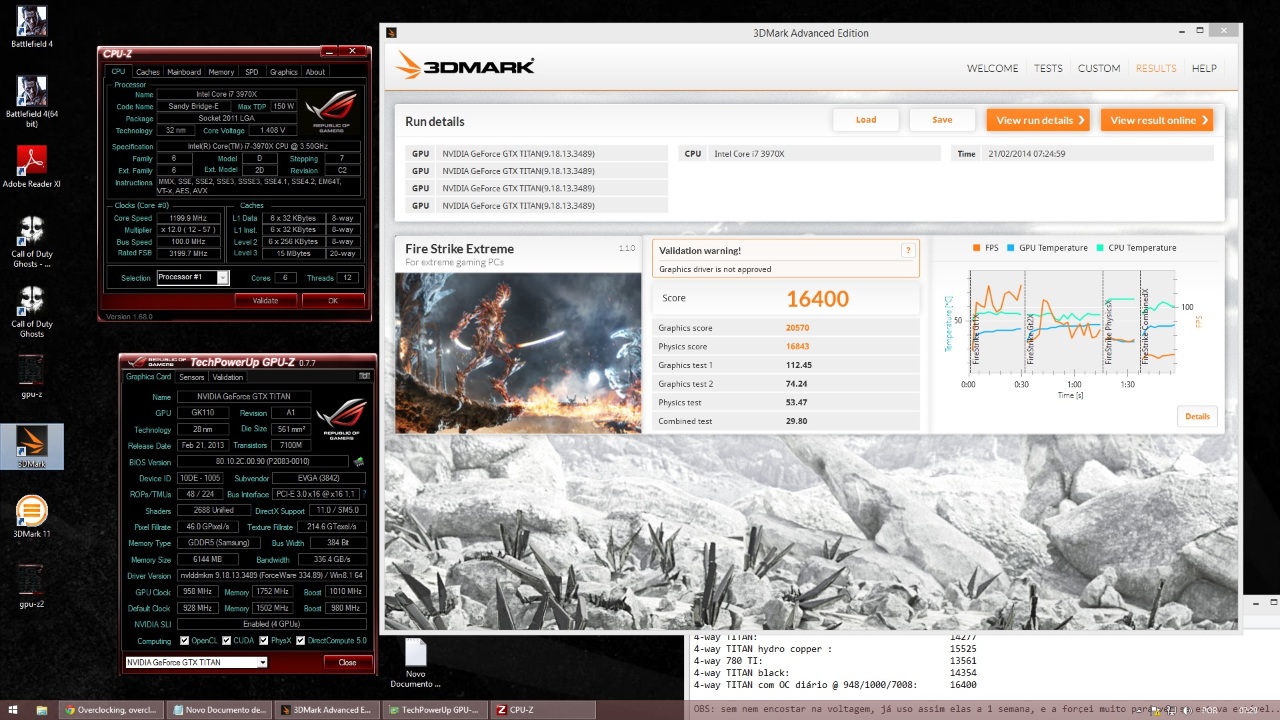Screen dimensions: 1280x720
Task: Click Close button in GPU-Z
Action: click(x=347, y=662)
